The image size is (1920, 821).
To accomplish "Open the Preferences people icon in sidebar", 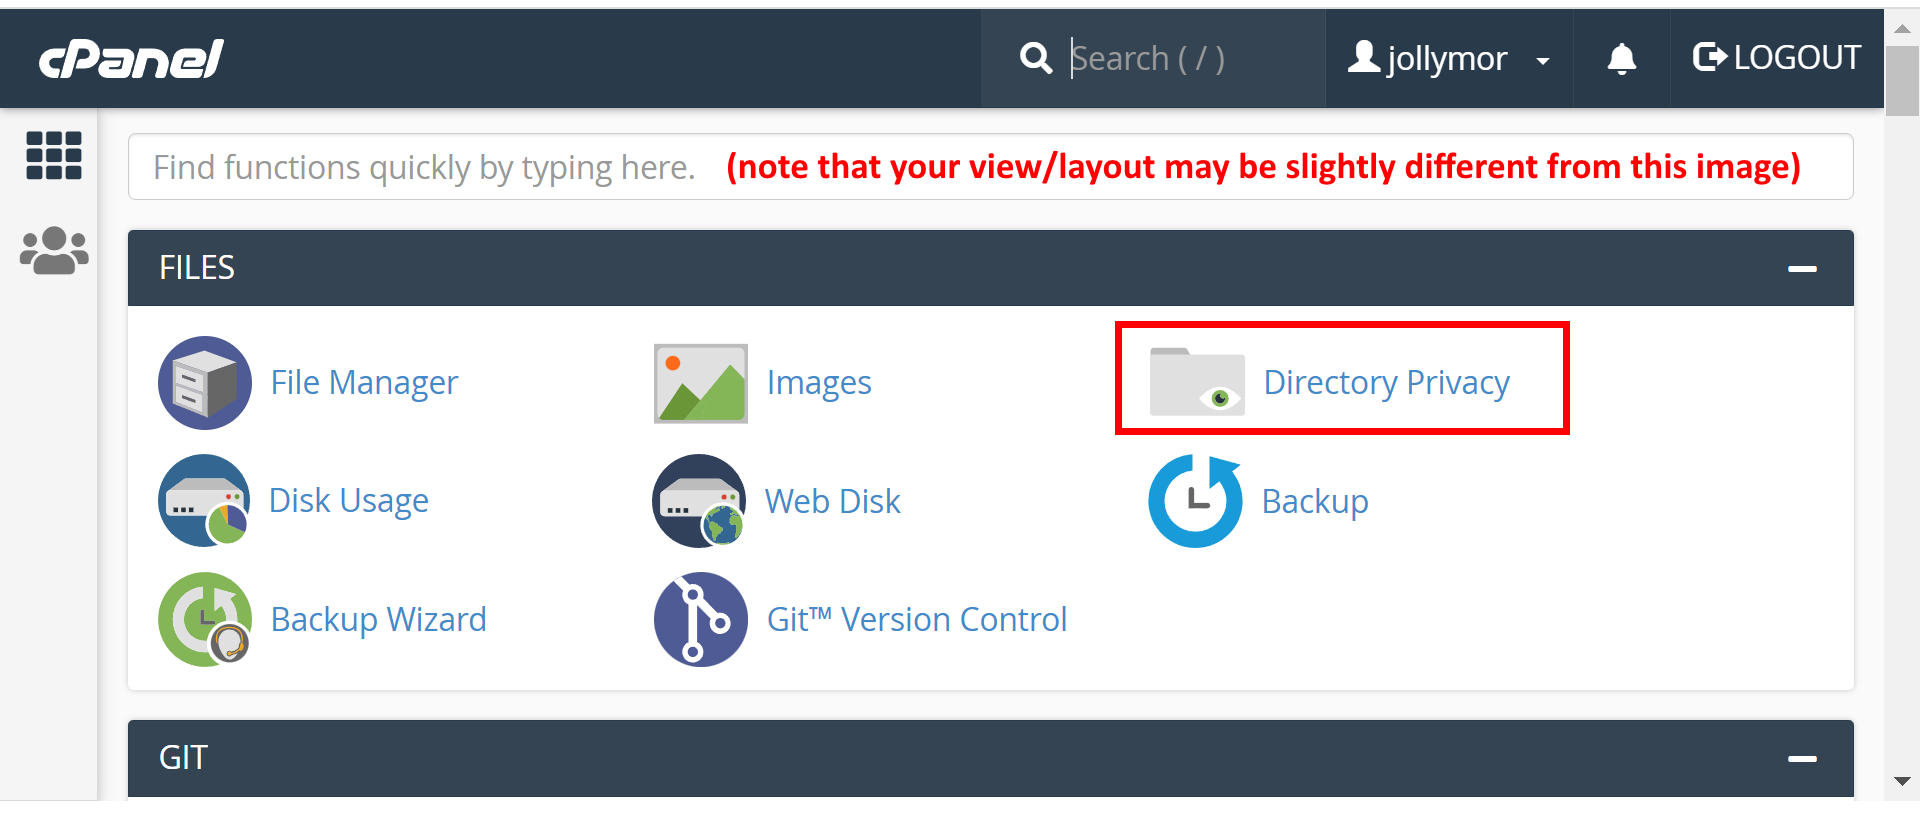I will coord(53,250).
